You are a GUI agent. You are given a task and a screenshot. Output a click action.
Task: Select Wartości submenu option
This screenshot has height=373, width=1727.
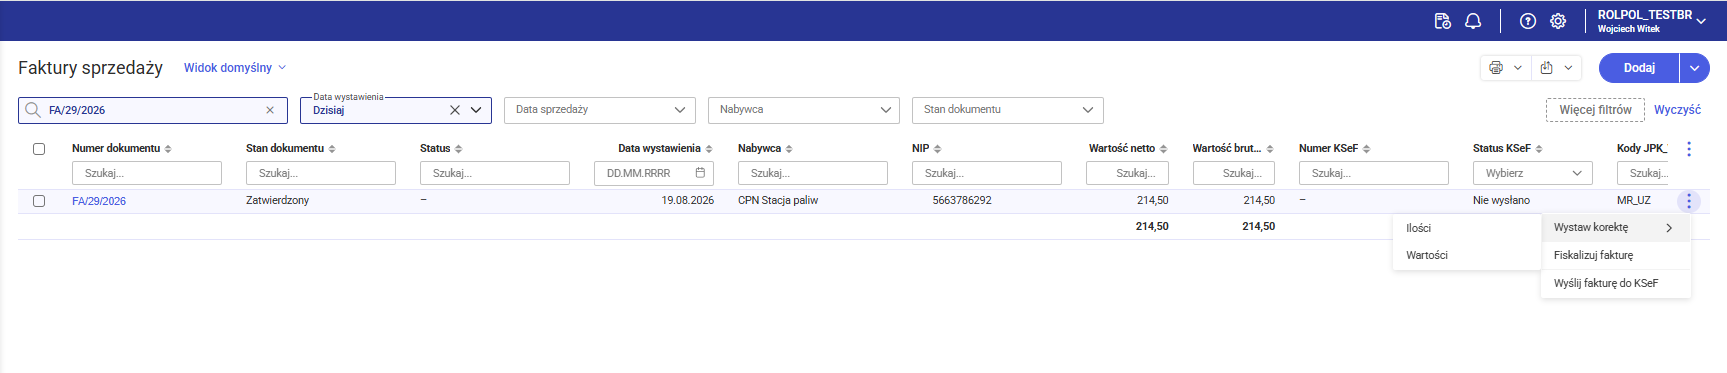[x=1467, y=255]
